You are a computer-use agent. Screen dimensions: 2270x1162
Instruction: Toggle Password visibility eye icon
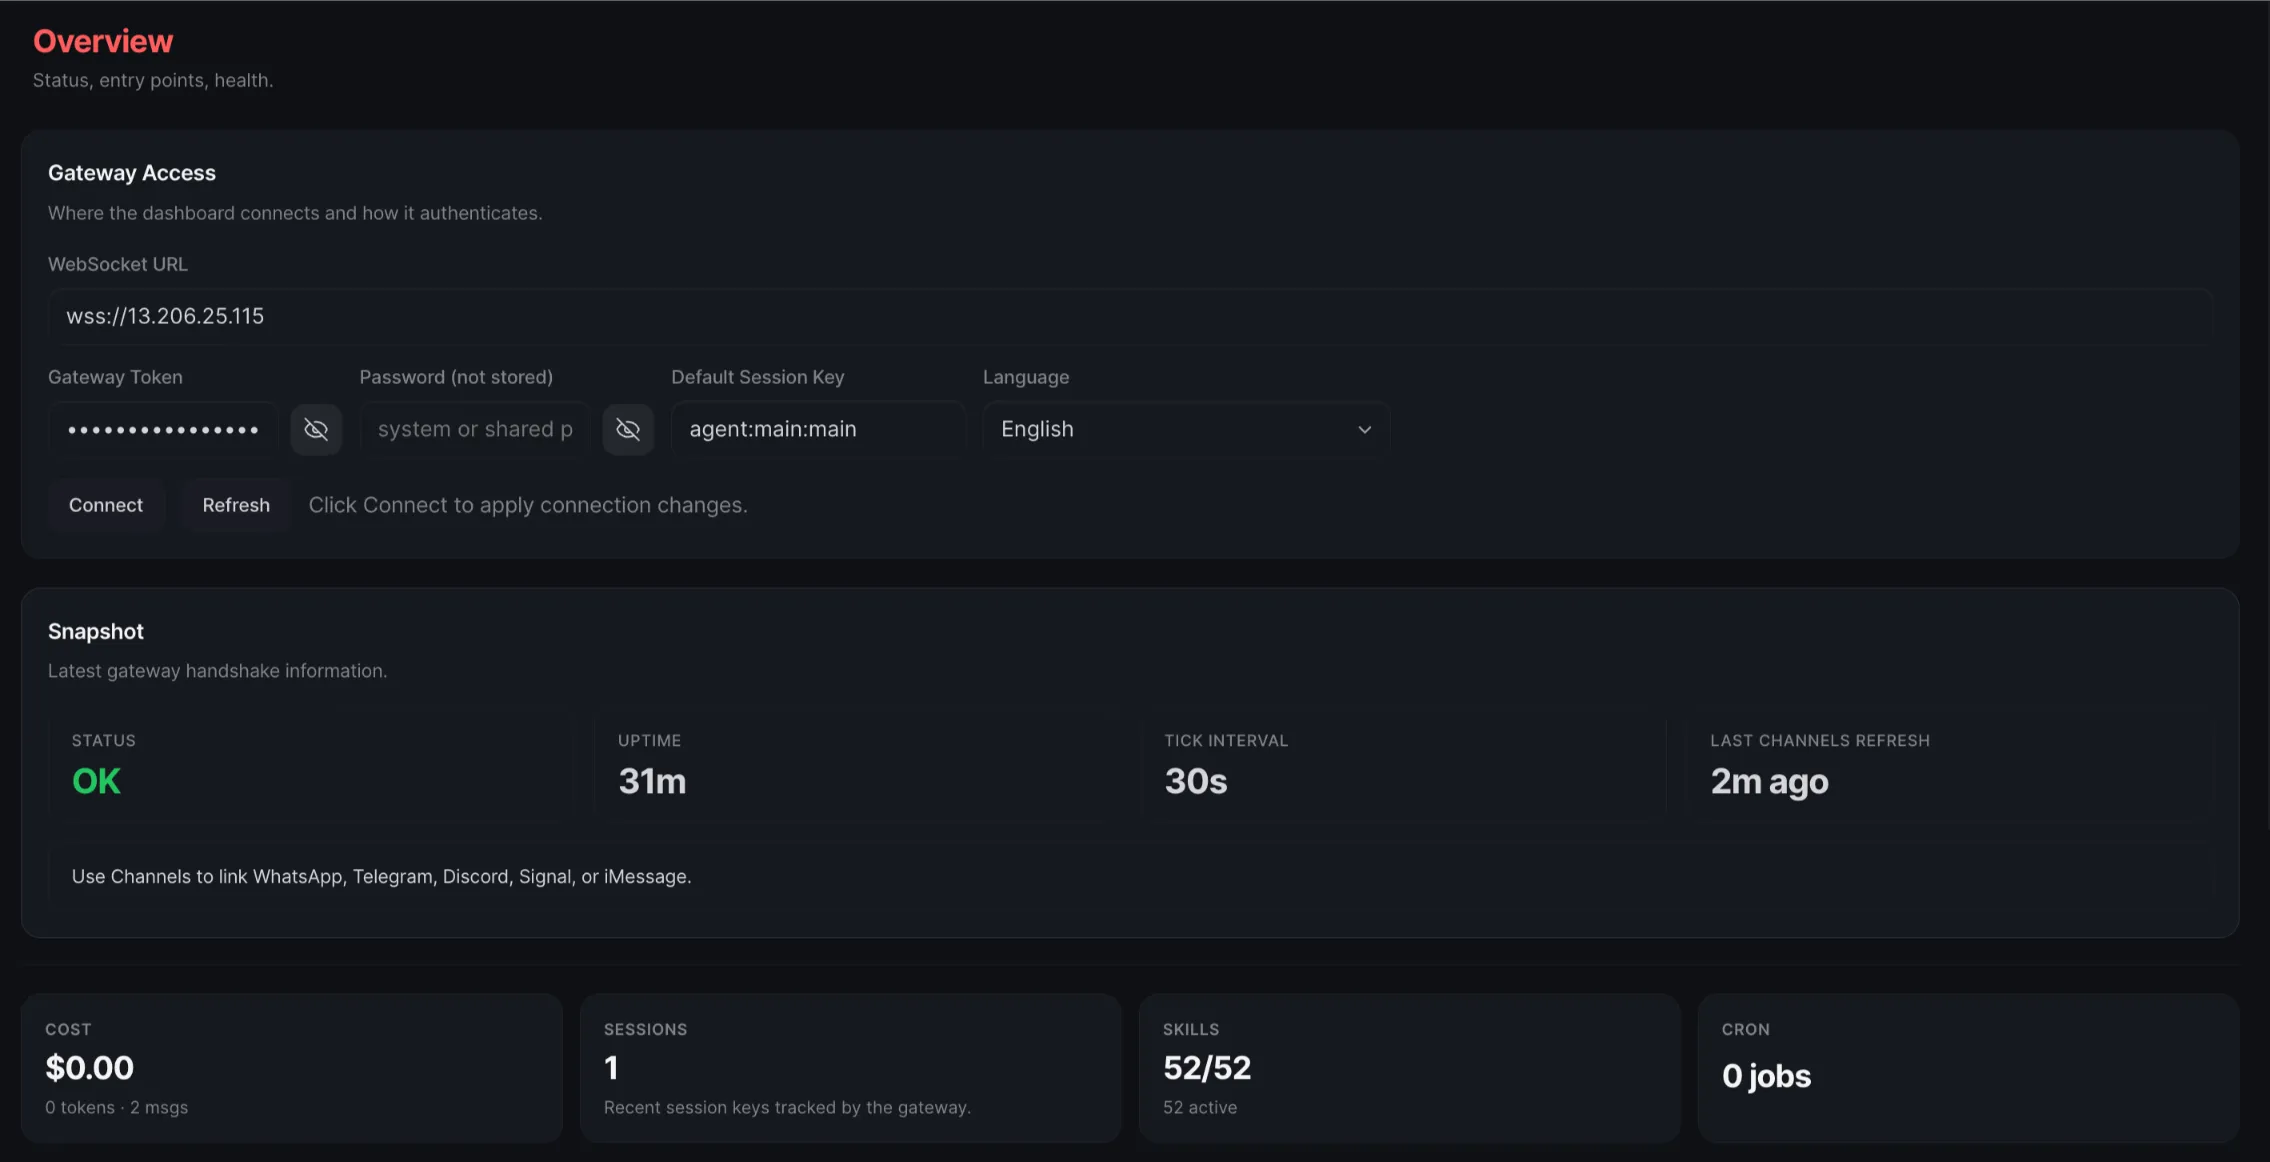(628, 429)
